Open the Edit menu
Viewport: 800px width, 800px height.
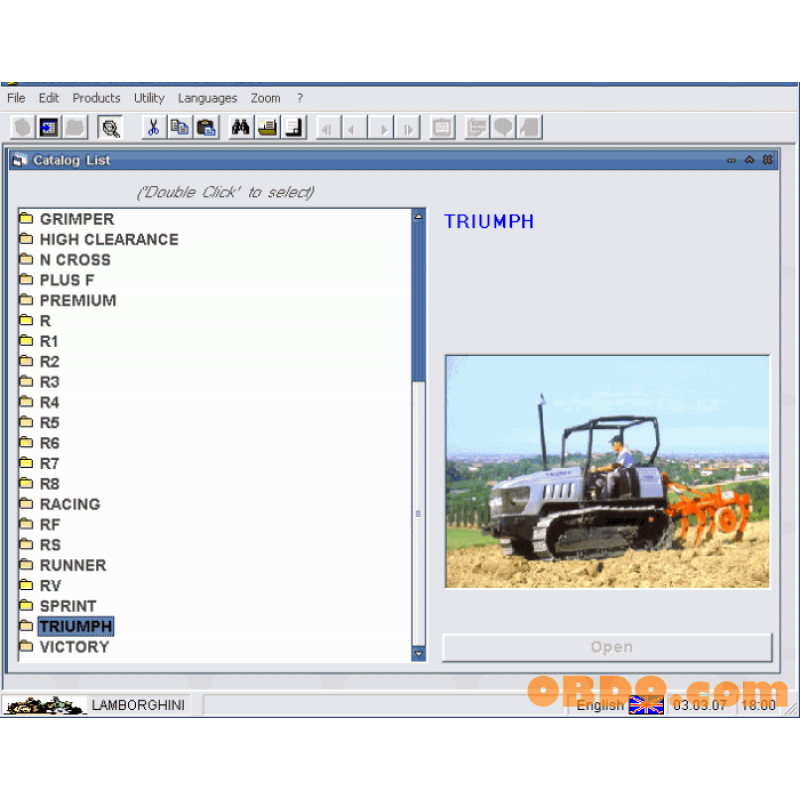[49, 98]
